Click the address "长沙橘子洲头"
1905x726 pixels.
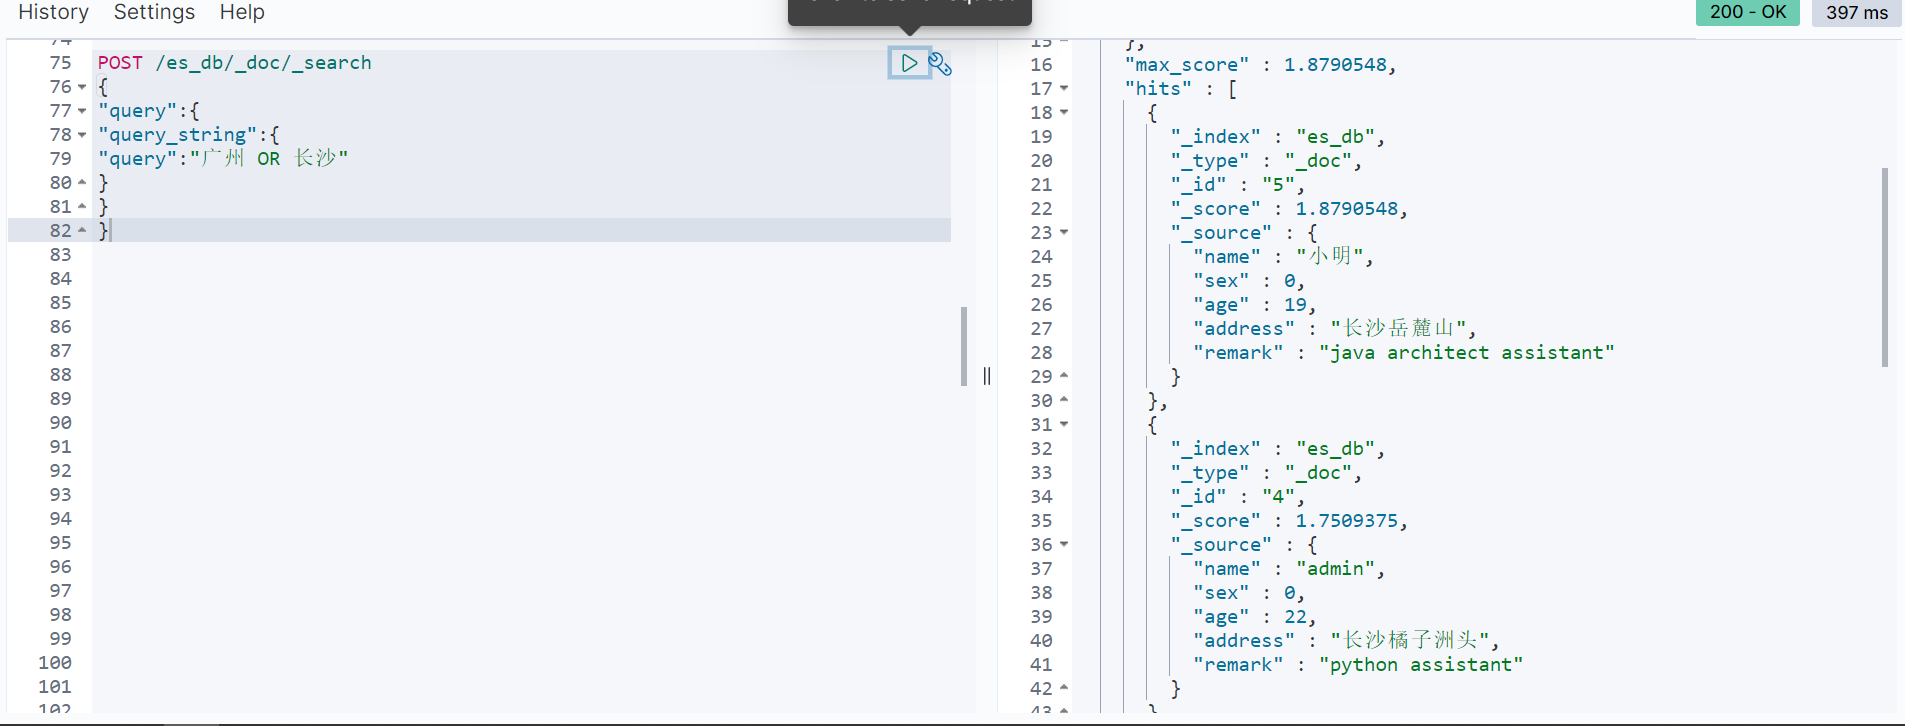(1410, 641)
